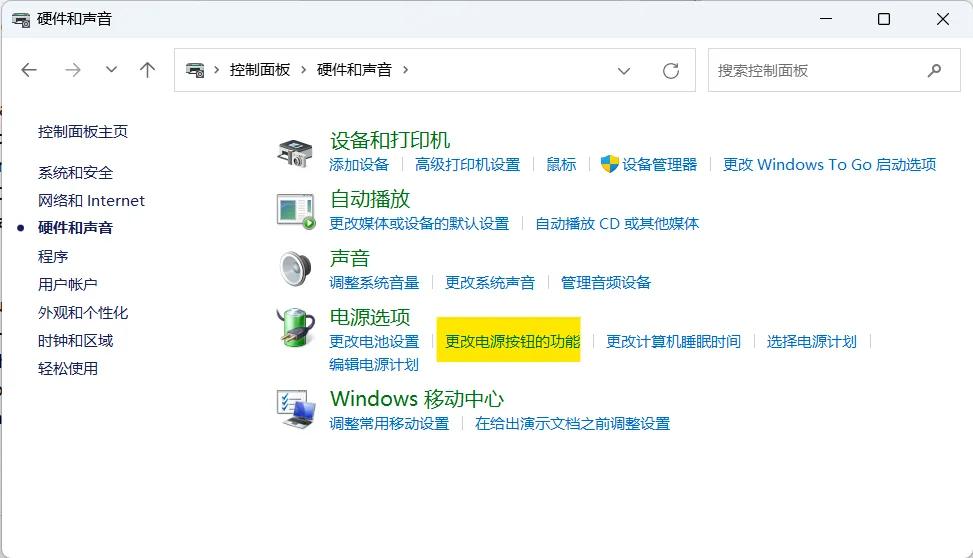Select 系统和安全 in sidebar
This screenshot has width=973, height=558.
pos(75,173)
